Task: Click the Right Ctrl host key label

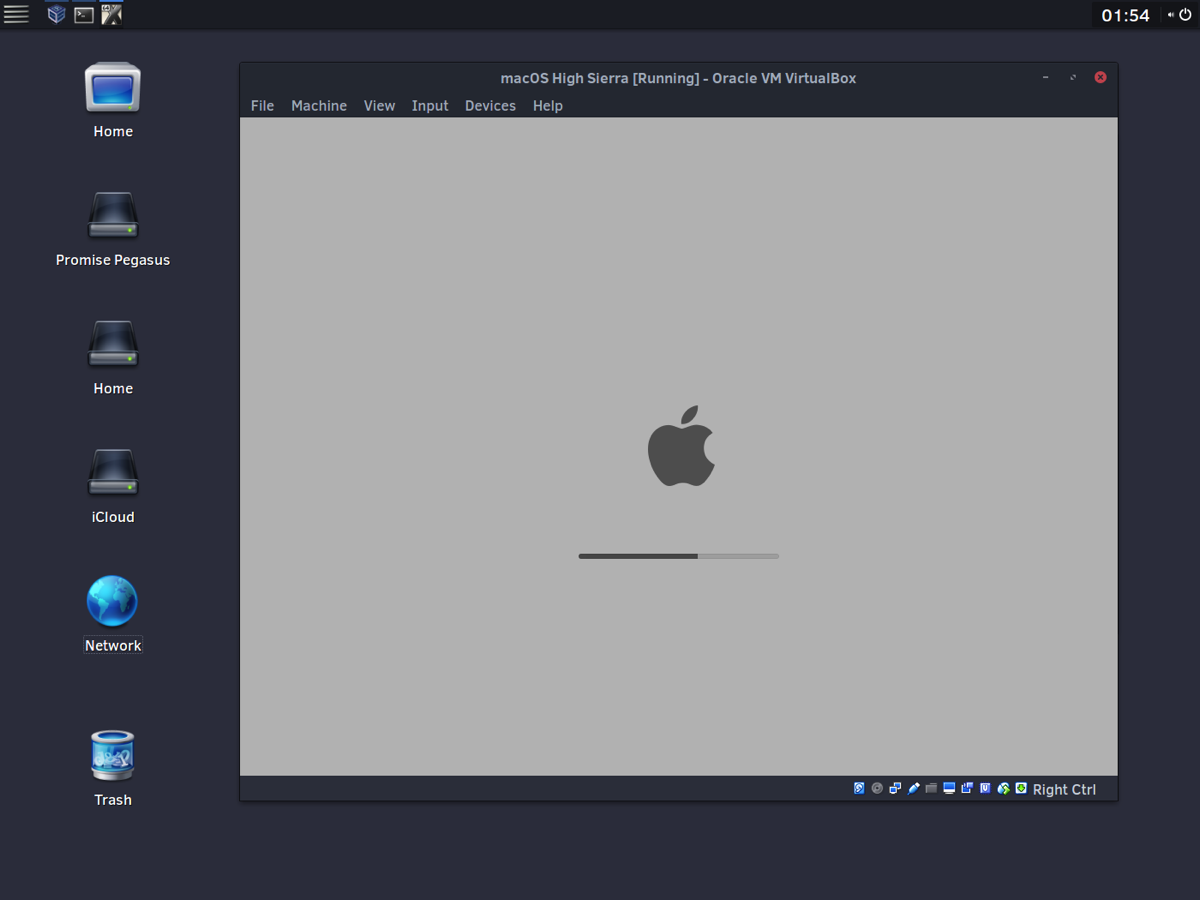Action: coord(1064,789)
